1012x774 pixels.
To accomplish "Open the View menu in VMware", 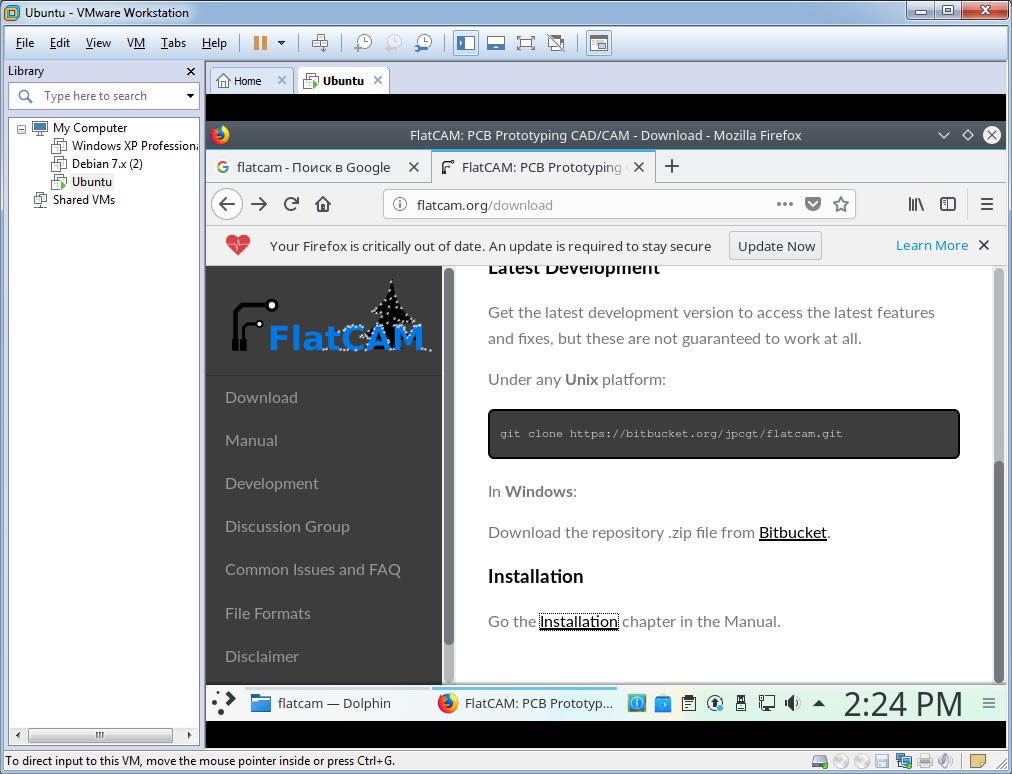I will pyautogui.click(x=98, y=43).
